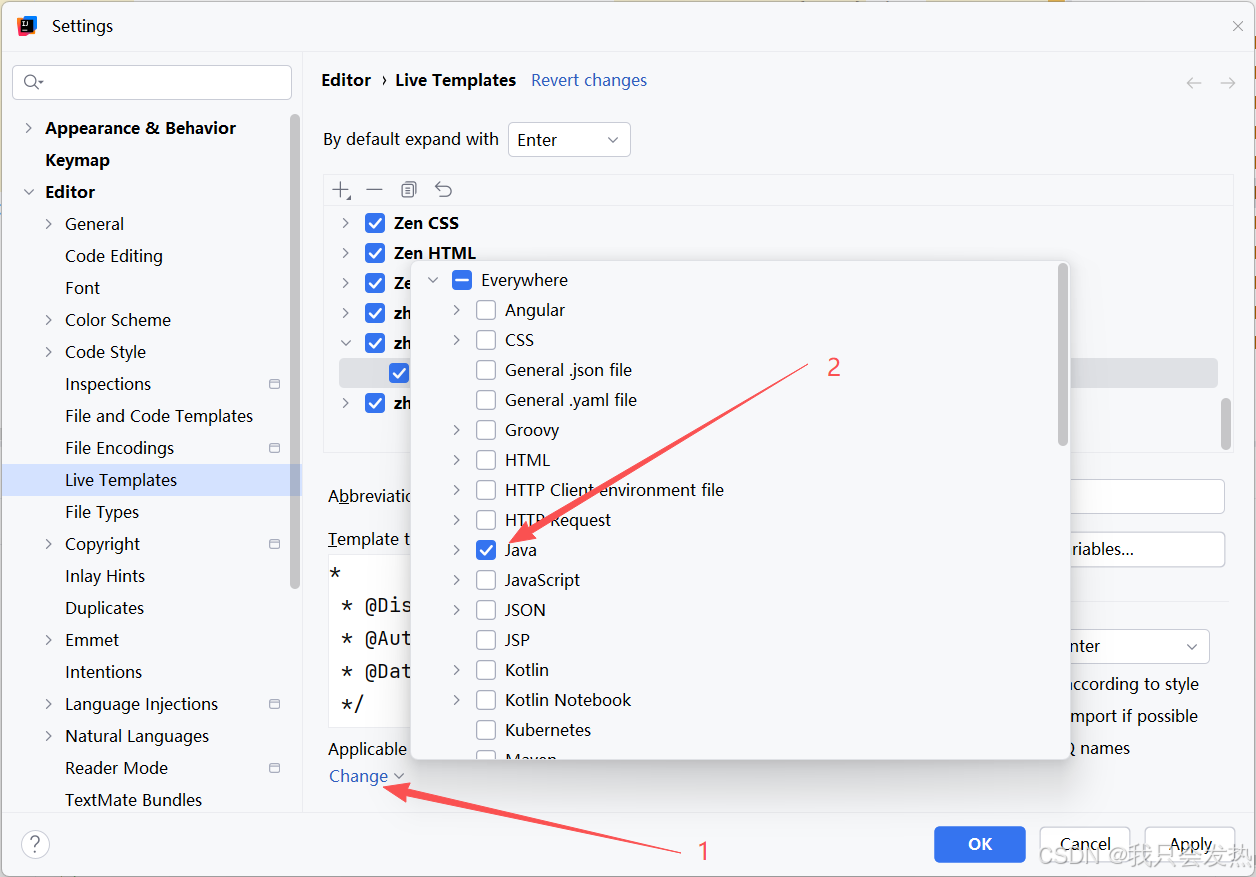
Task: Click the forward navigation arrow
Action: (1228, 82)
